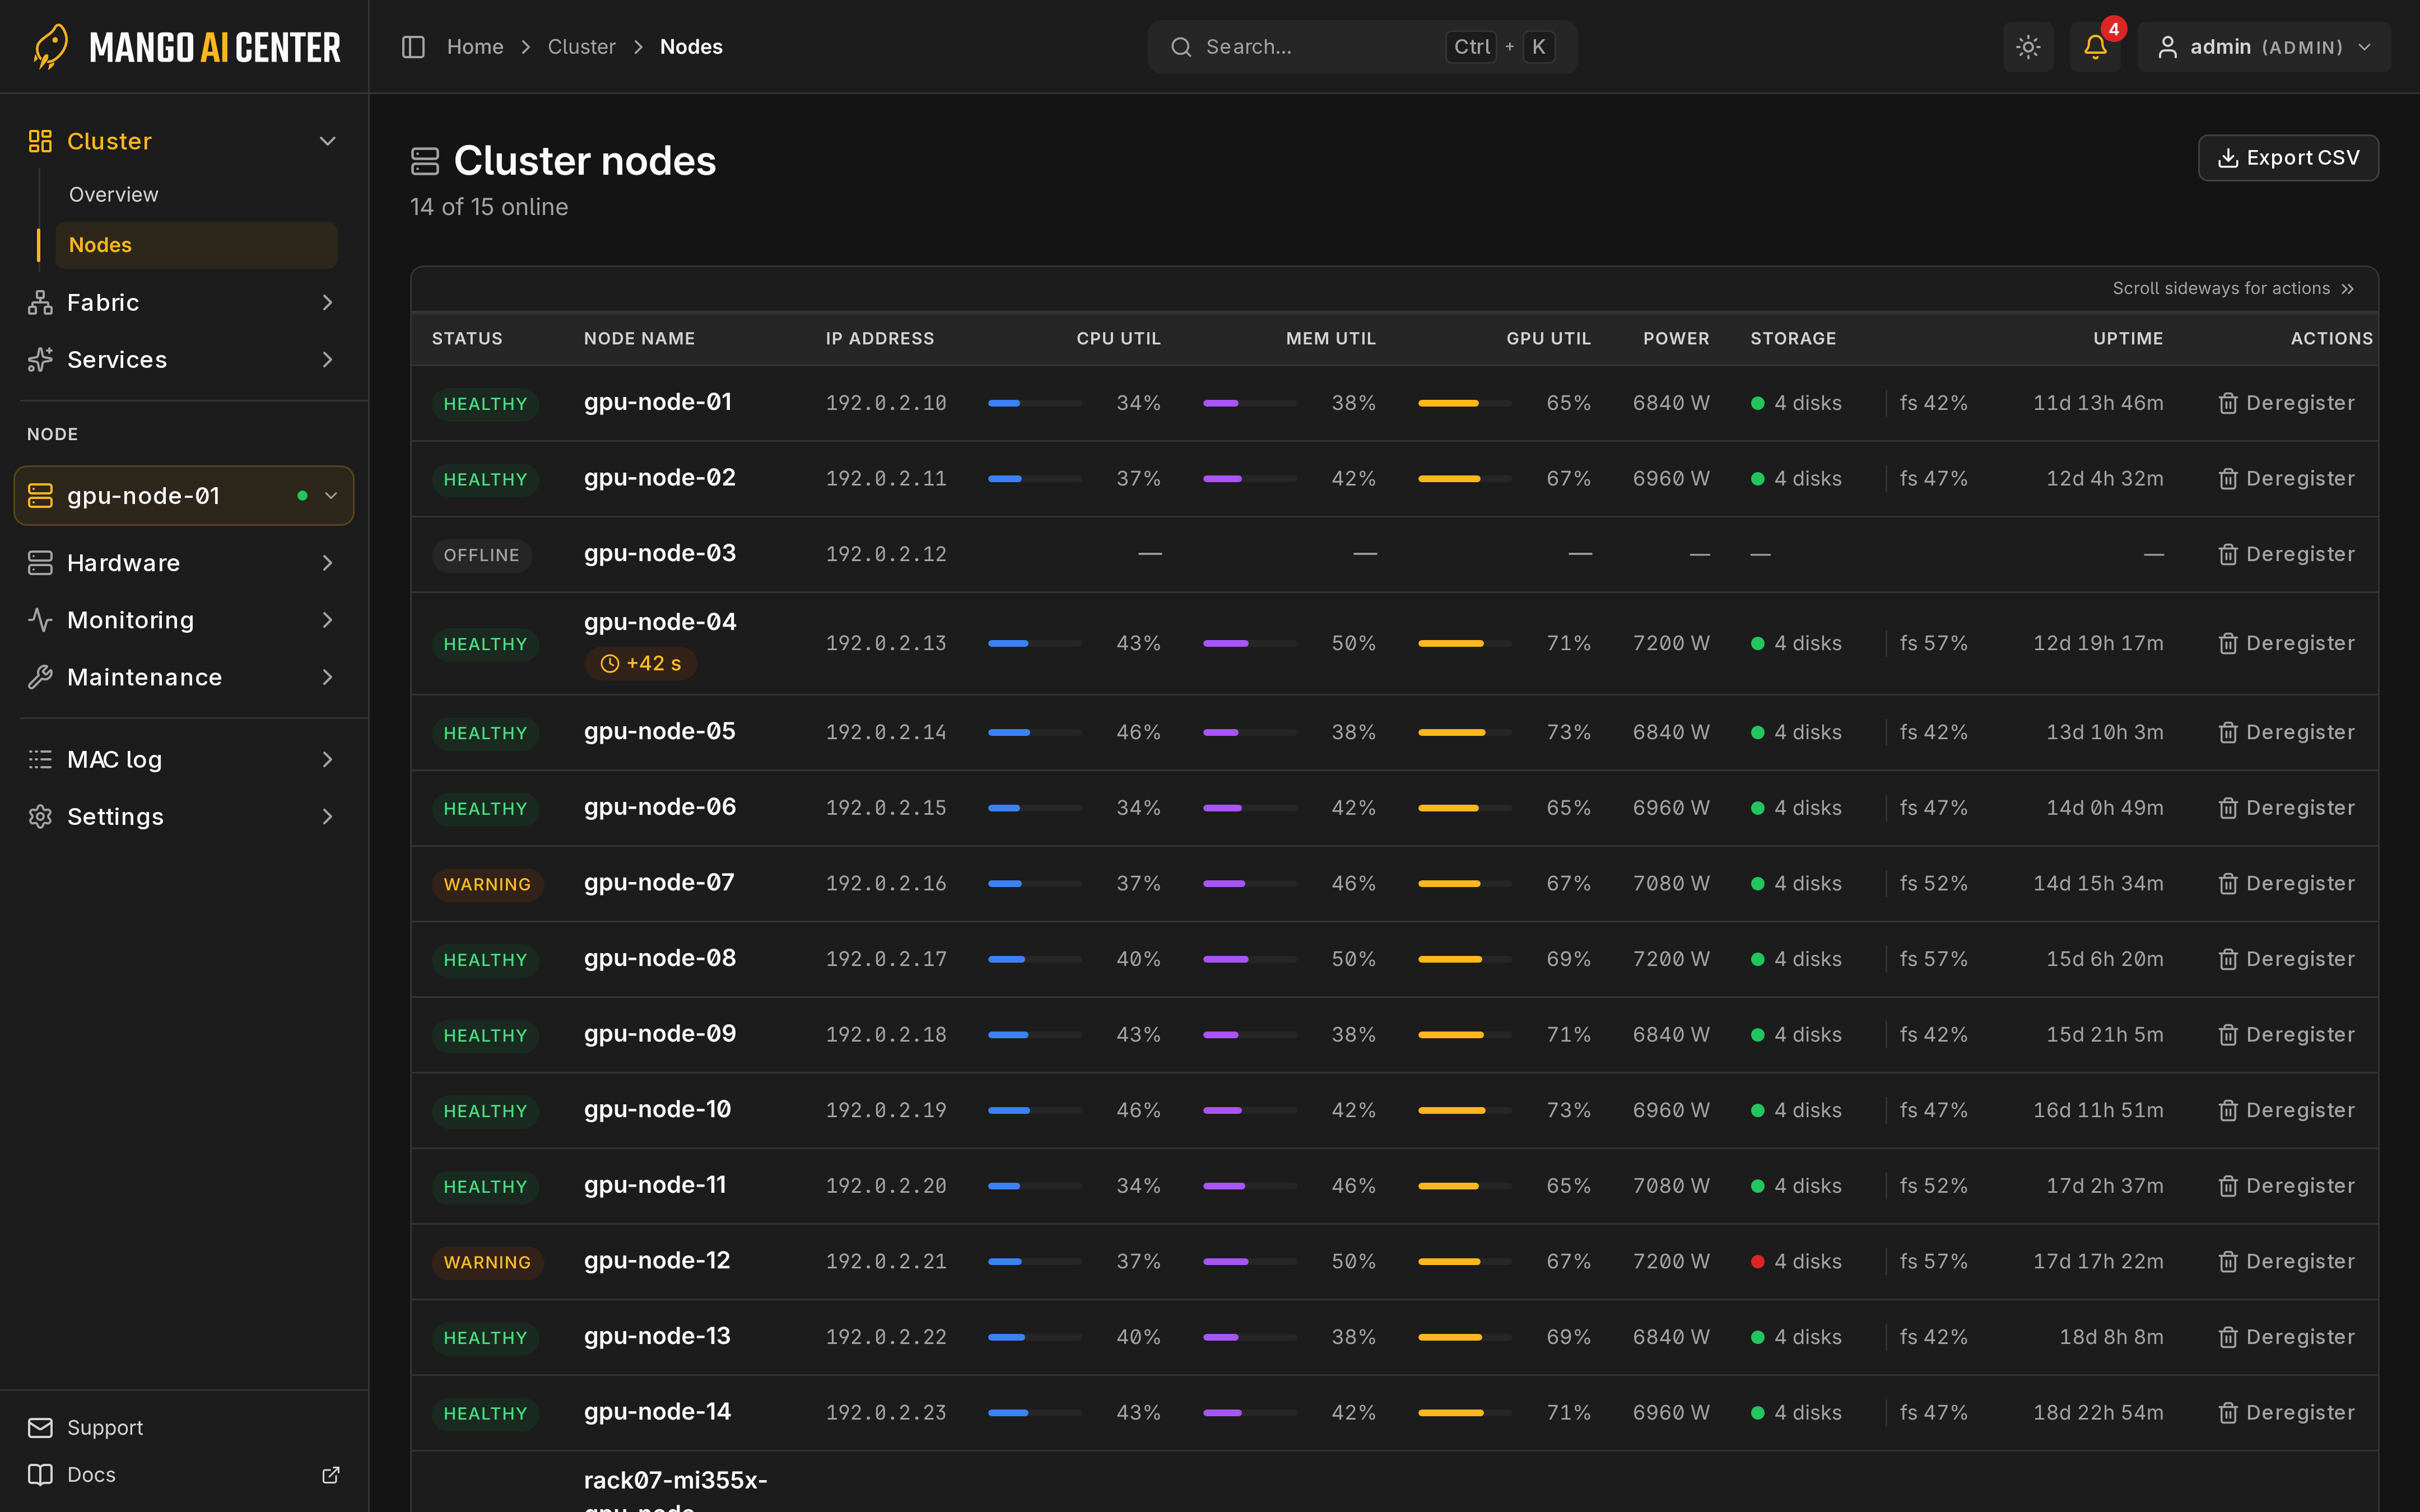Click the Settings gear icon
Screen dimensions: 2420x1512
coord(40,816)
